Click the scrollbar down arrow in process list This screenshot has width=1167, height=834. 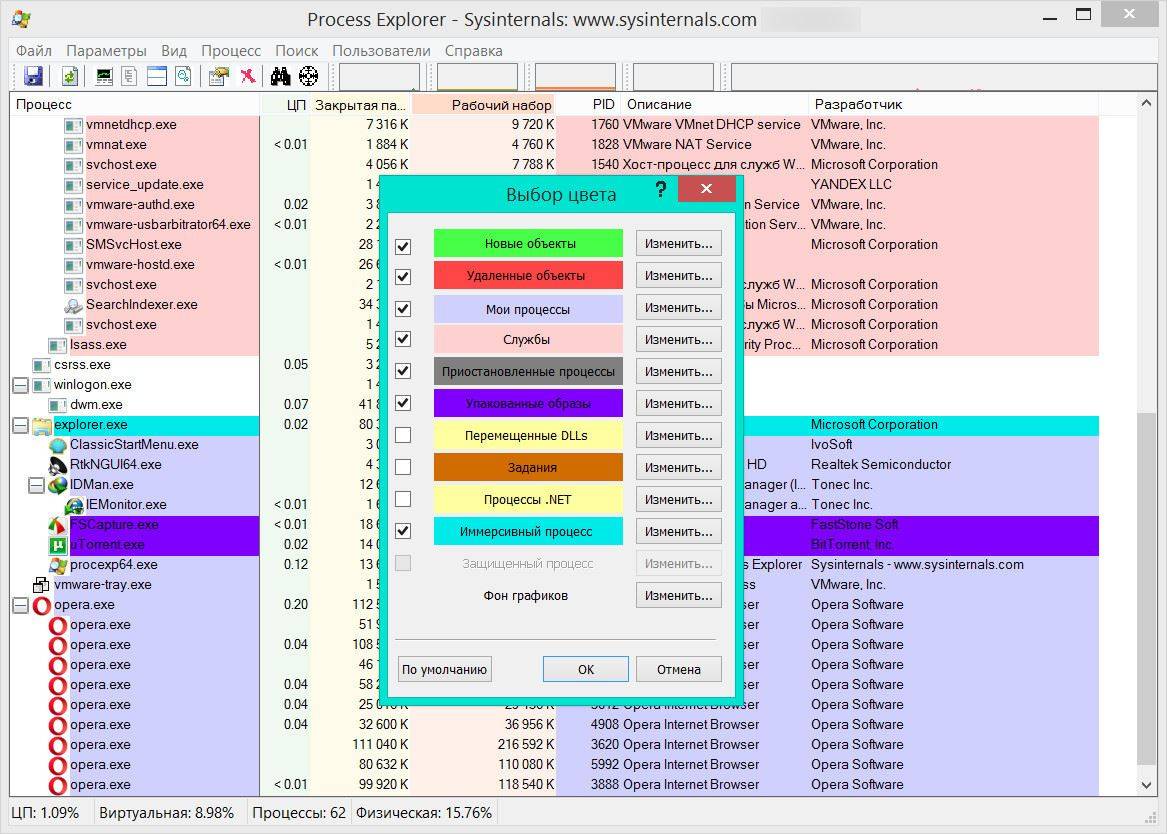(1146, 785)
